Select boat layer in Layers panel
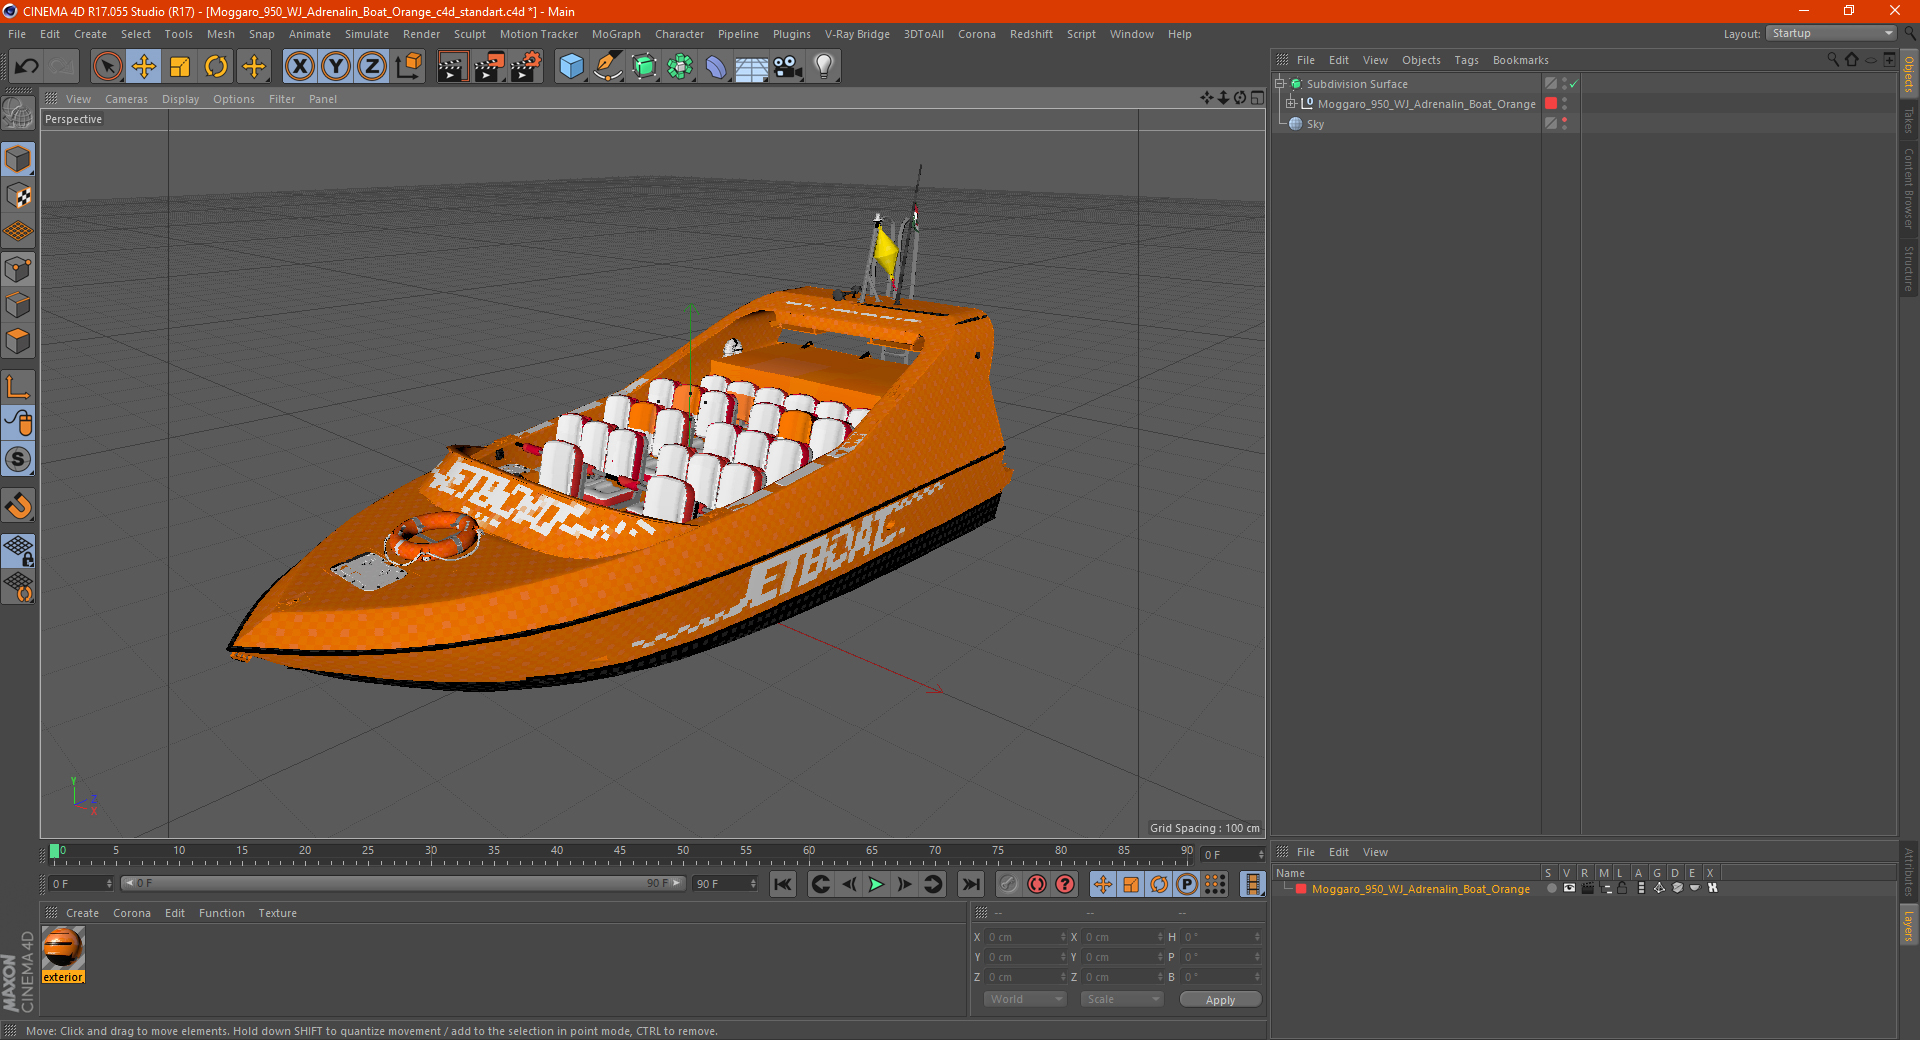The image size is (1920, 1040). [1420, 889]
